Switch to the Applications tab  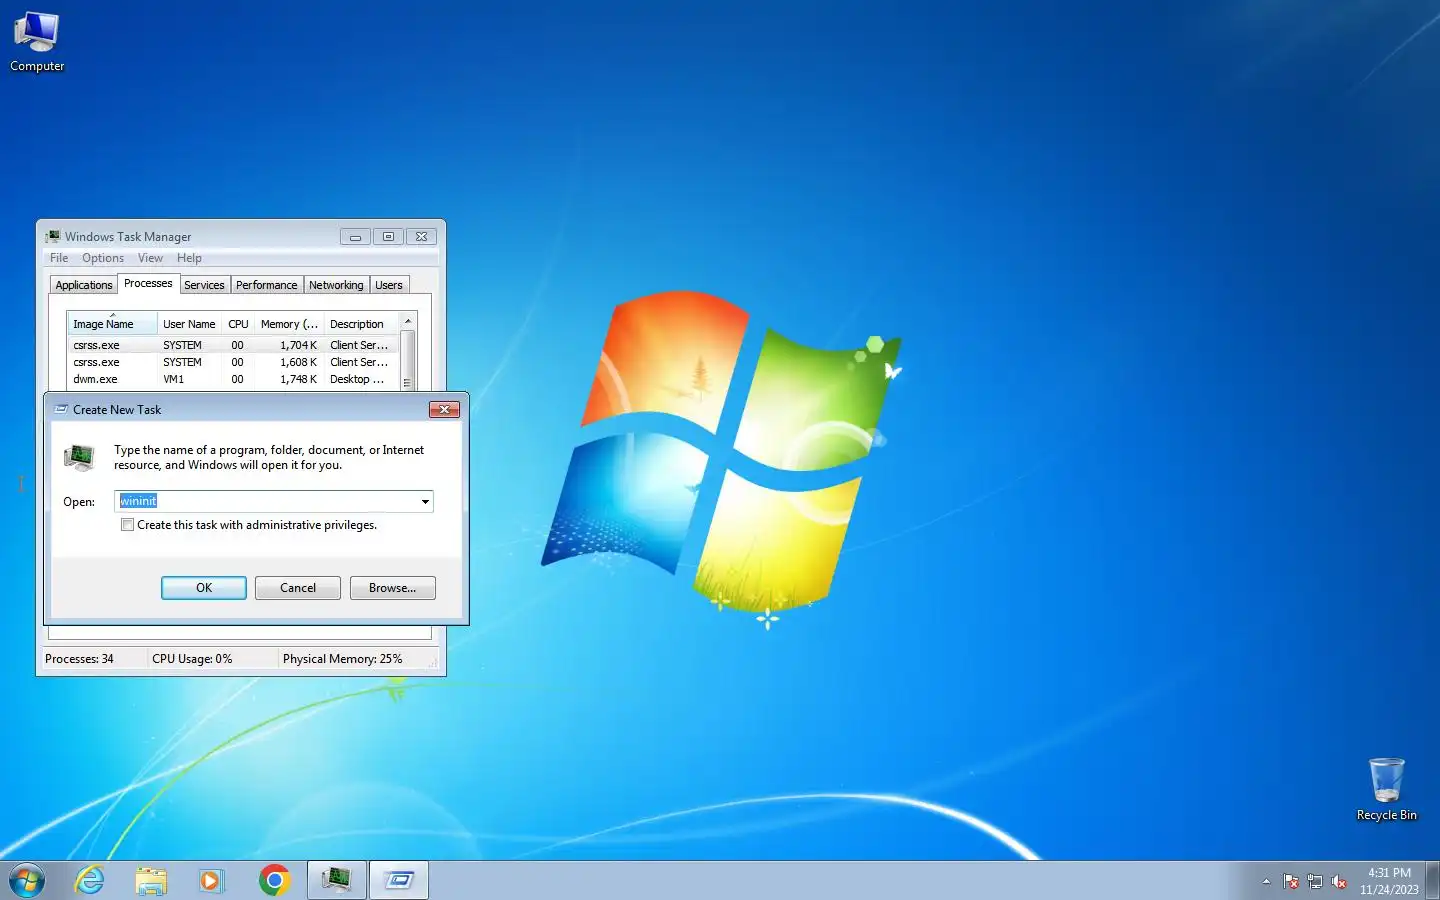84,285
